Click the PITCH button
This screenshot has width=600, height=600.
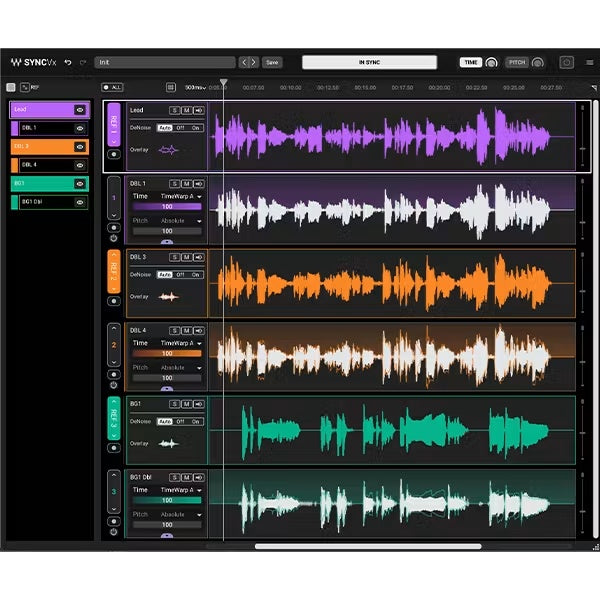click(517, 62)
